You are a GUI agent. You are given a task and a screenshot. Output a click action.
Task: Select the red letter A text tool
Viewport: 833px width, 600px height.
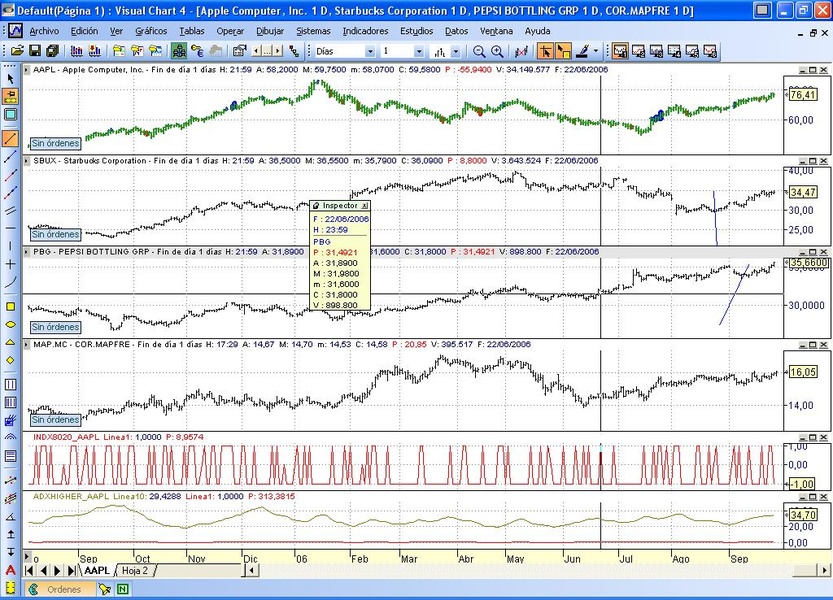pos(10,570)
